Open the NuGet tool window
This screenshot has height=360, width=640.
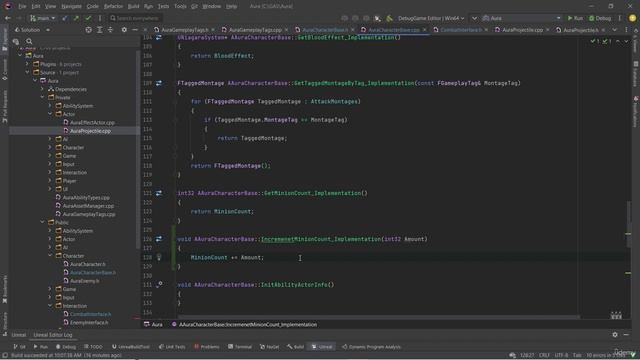(x=269, y=347)
